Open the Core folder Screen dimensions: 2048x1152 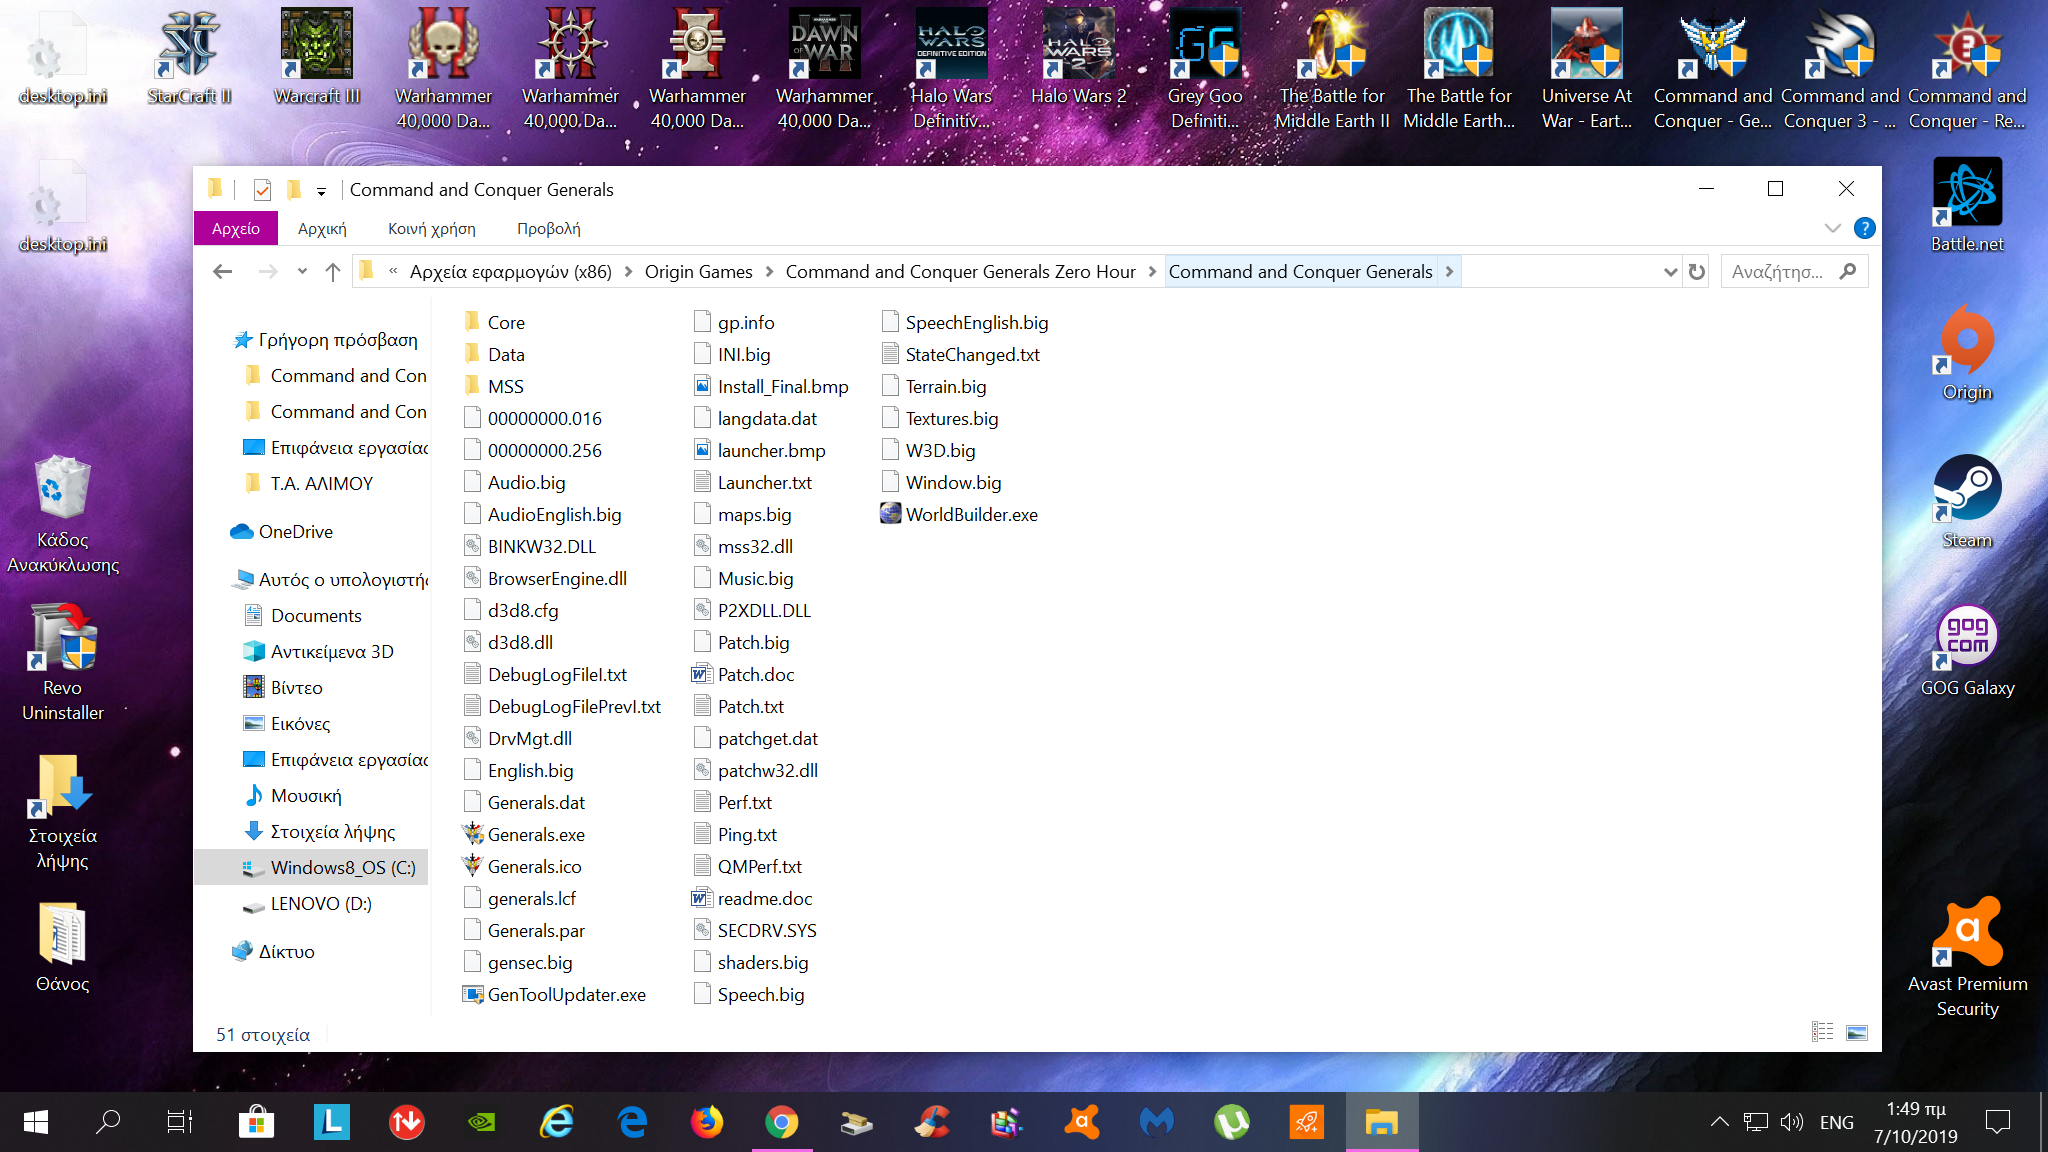pyautogui.click(x=494, y=322)
